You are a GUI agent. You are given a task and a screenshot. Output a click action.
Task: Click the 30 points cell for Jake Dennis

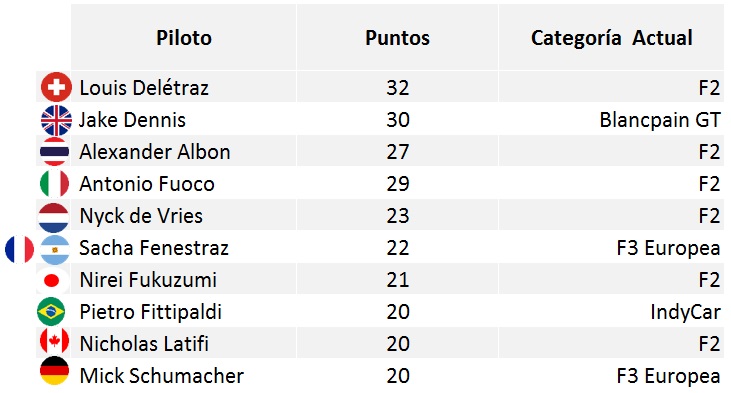[397, 119]
